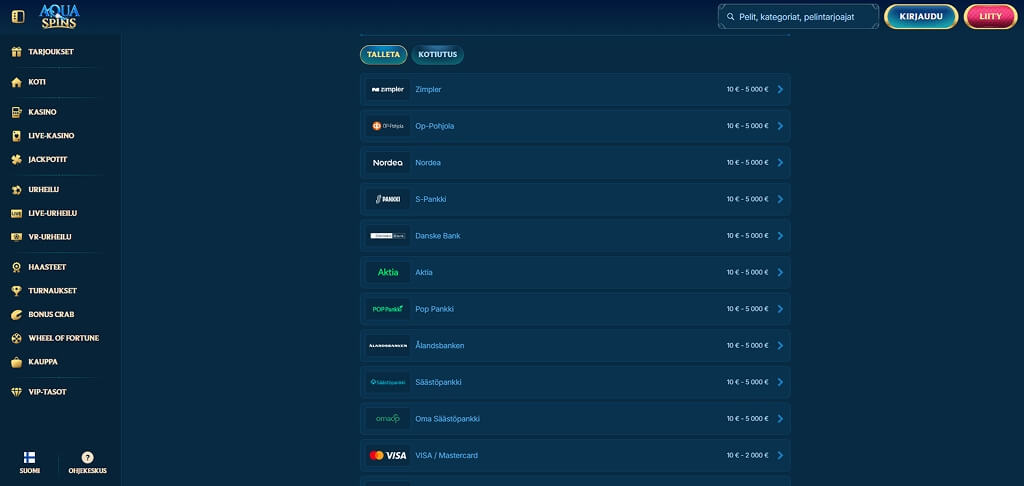Click the Nordea name text
The image size is (1024, 486).
point(428,163)
